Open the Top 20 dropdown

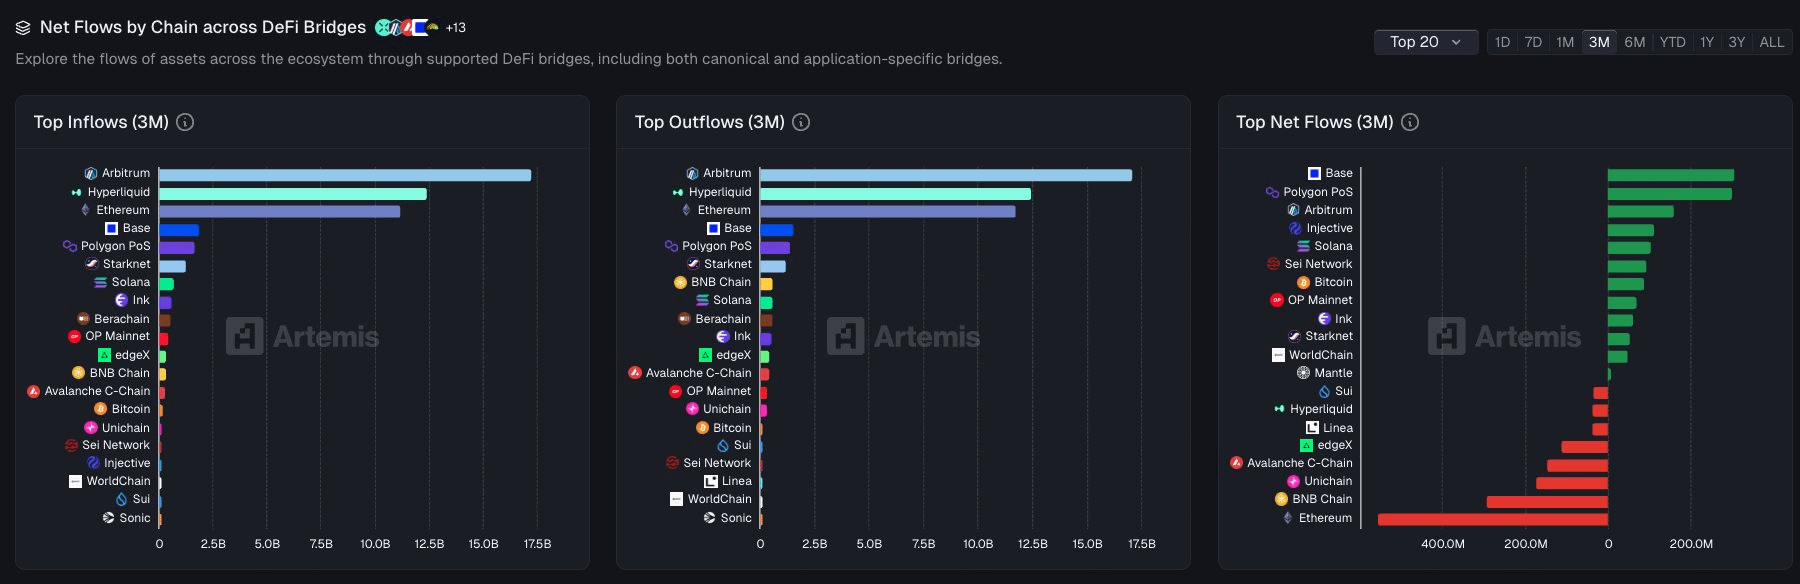click(x=1426, y=42)
